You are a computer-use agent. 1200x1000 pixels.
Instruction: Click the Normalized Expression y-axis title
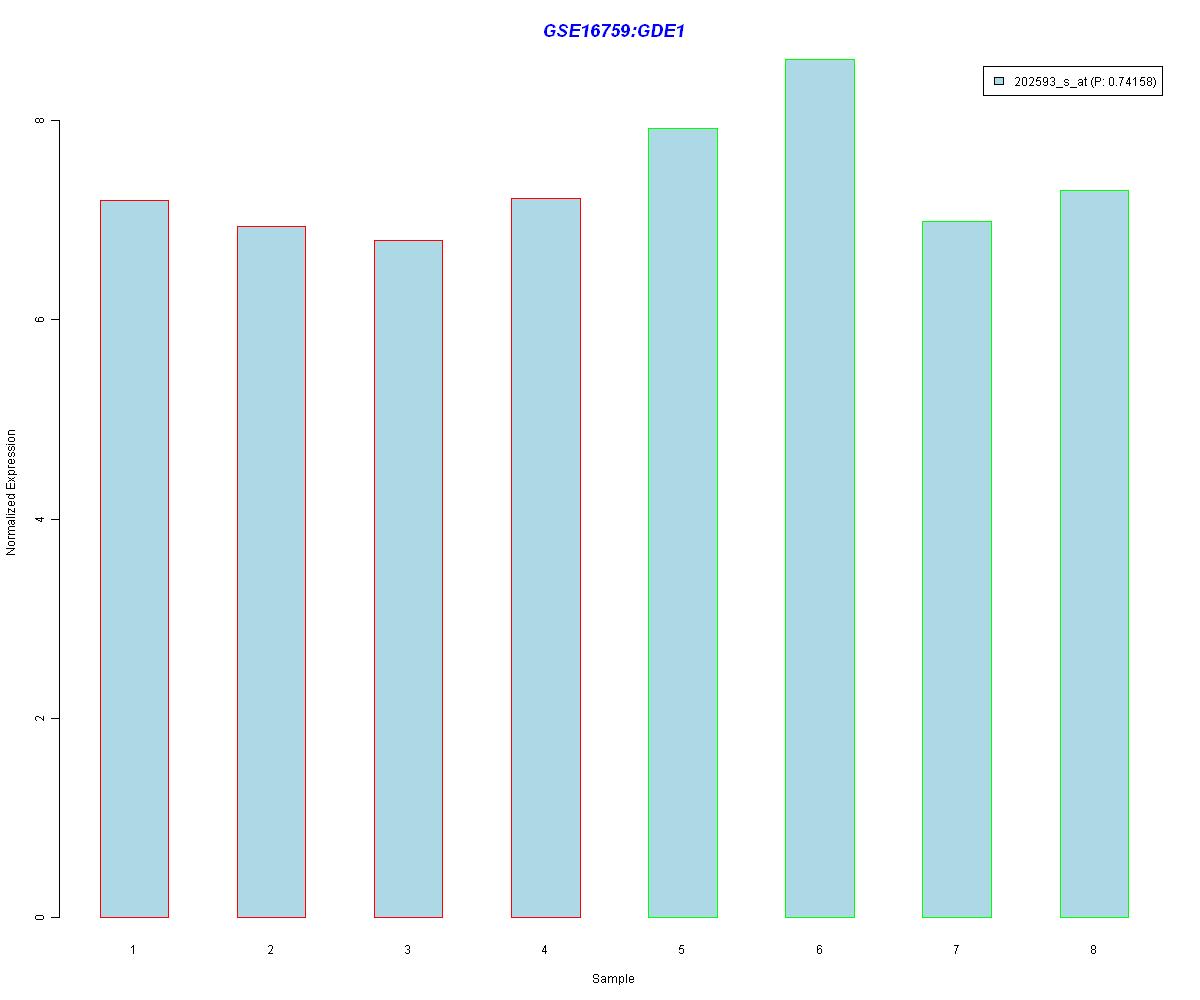pos(12,492)
